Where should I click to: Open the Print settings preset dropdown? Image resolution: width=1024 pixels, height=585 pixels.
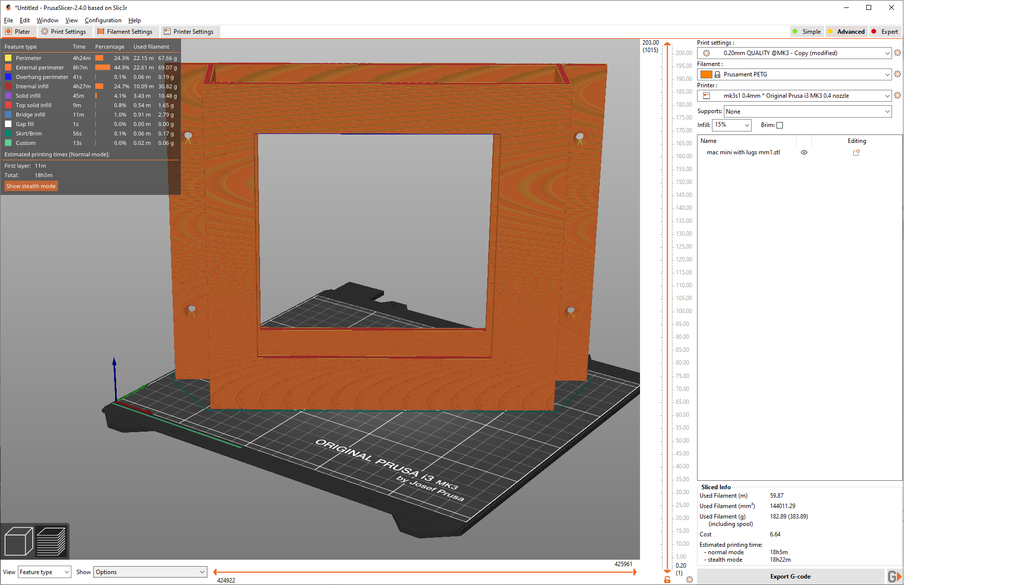pyautogui.click(x=794, y=53)
